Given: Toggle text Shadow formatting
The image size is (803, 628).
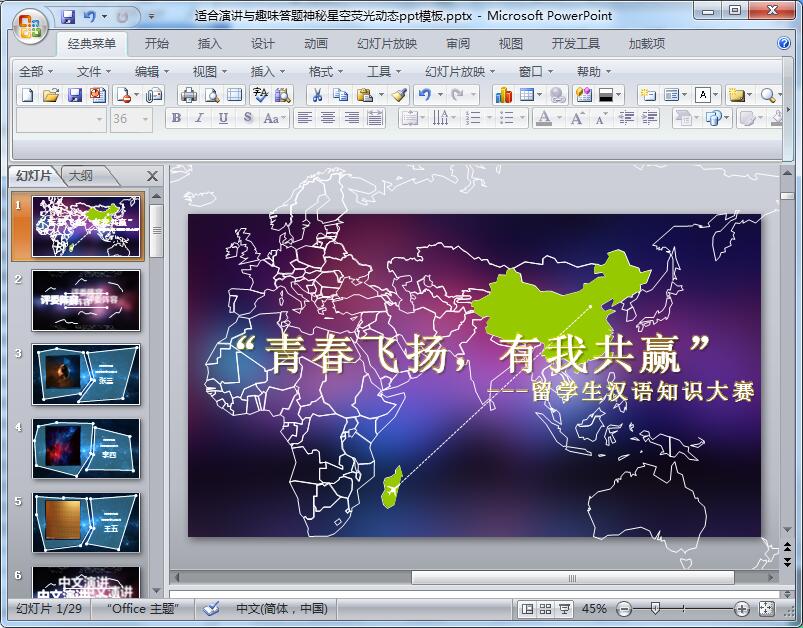Looking at the screenshot, I should tap(247, 118).
